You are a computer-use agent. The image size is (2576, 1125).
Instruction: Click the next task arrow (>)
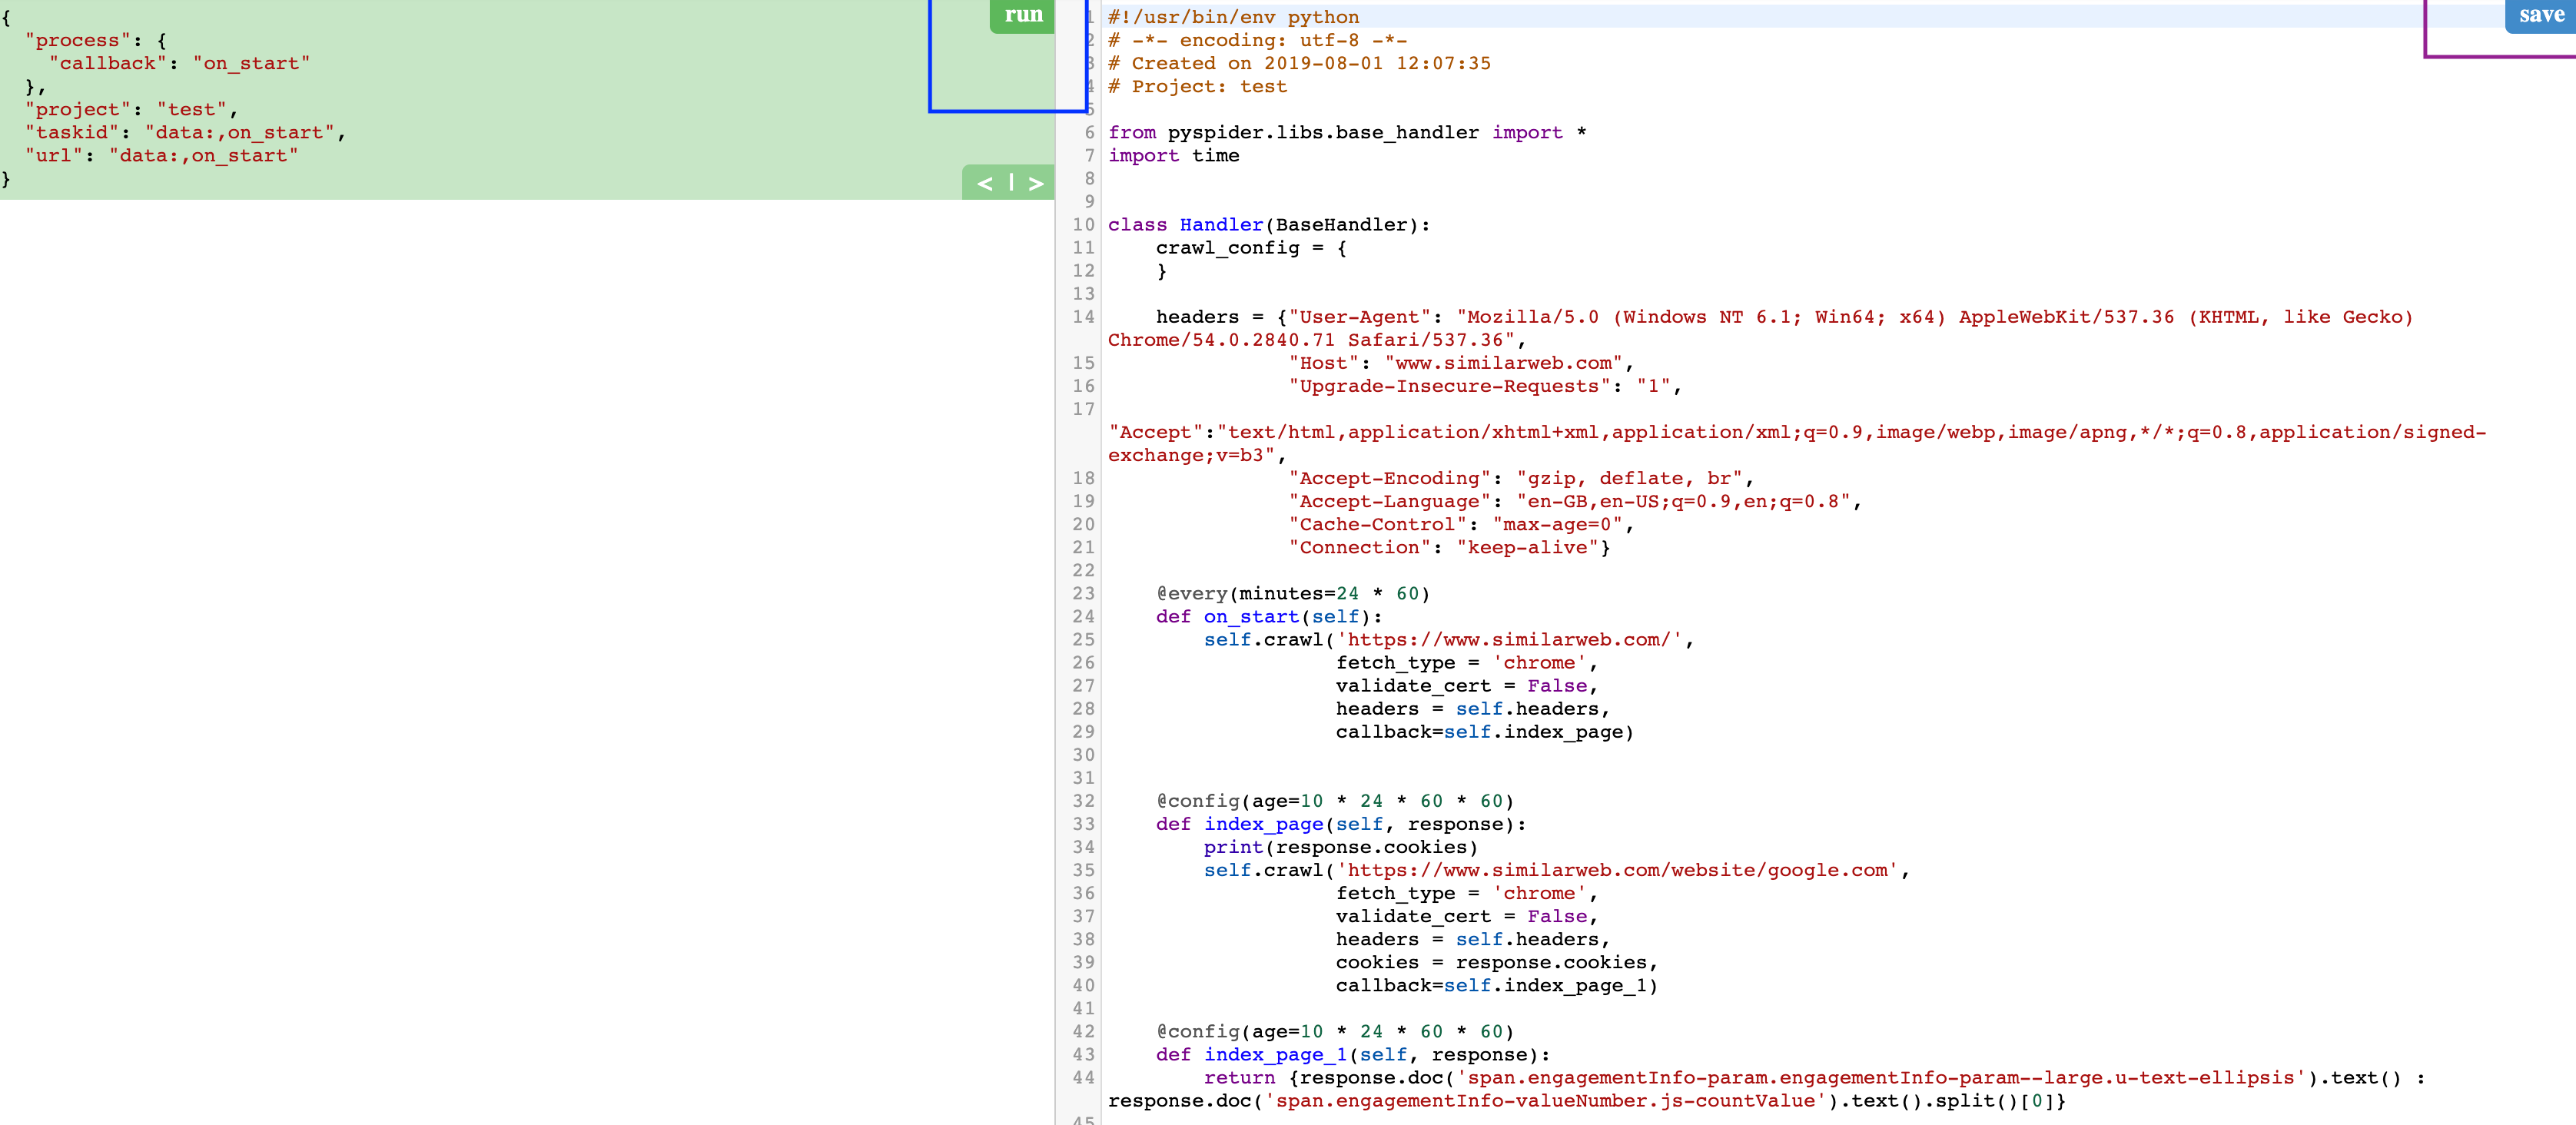1036,183
